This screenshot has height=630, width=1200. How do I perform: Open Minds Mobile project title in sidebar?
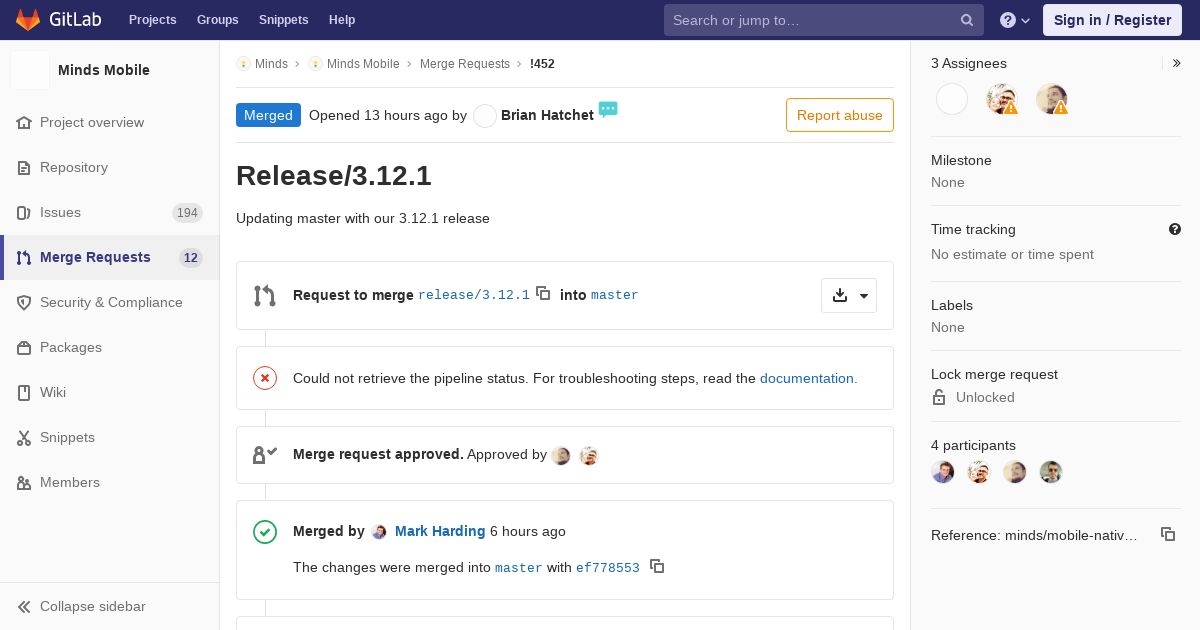pos(104,70)
